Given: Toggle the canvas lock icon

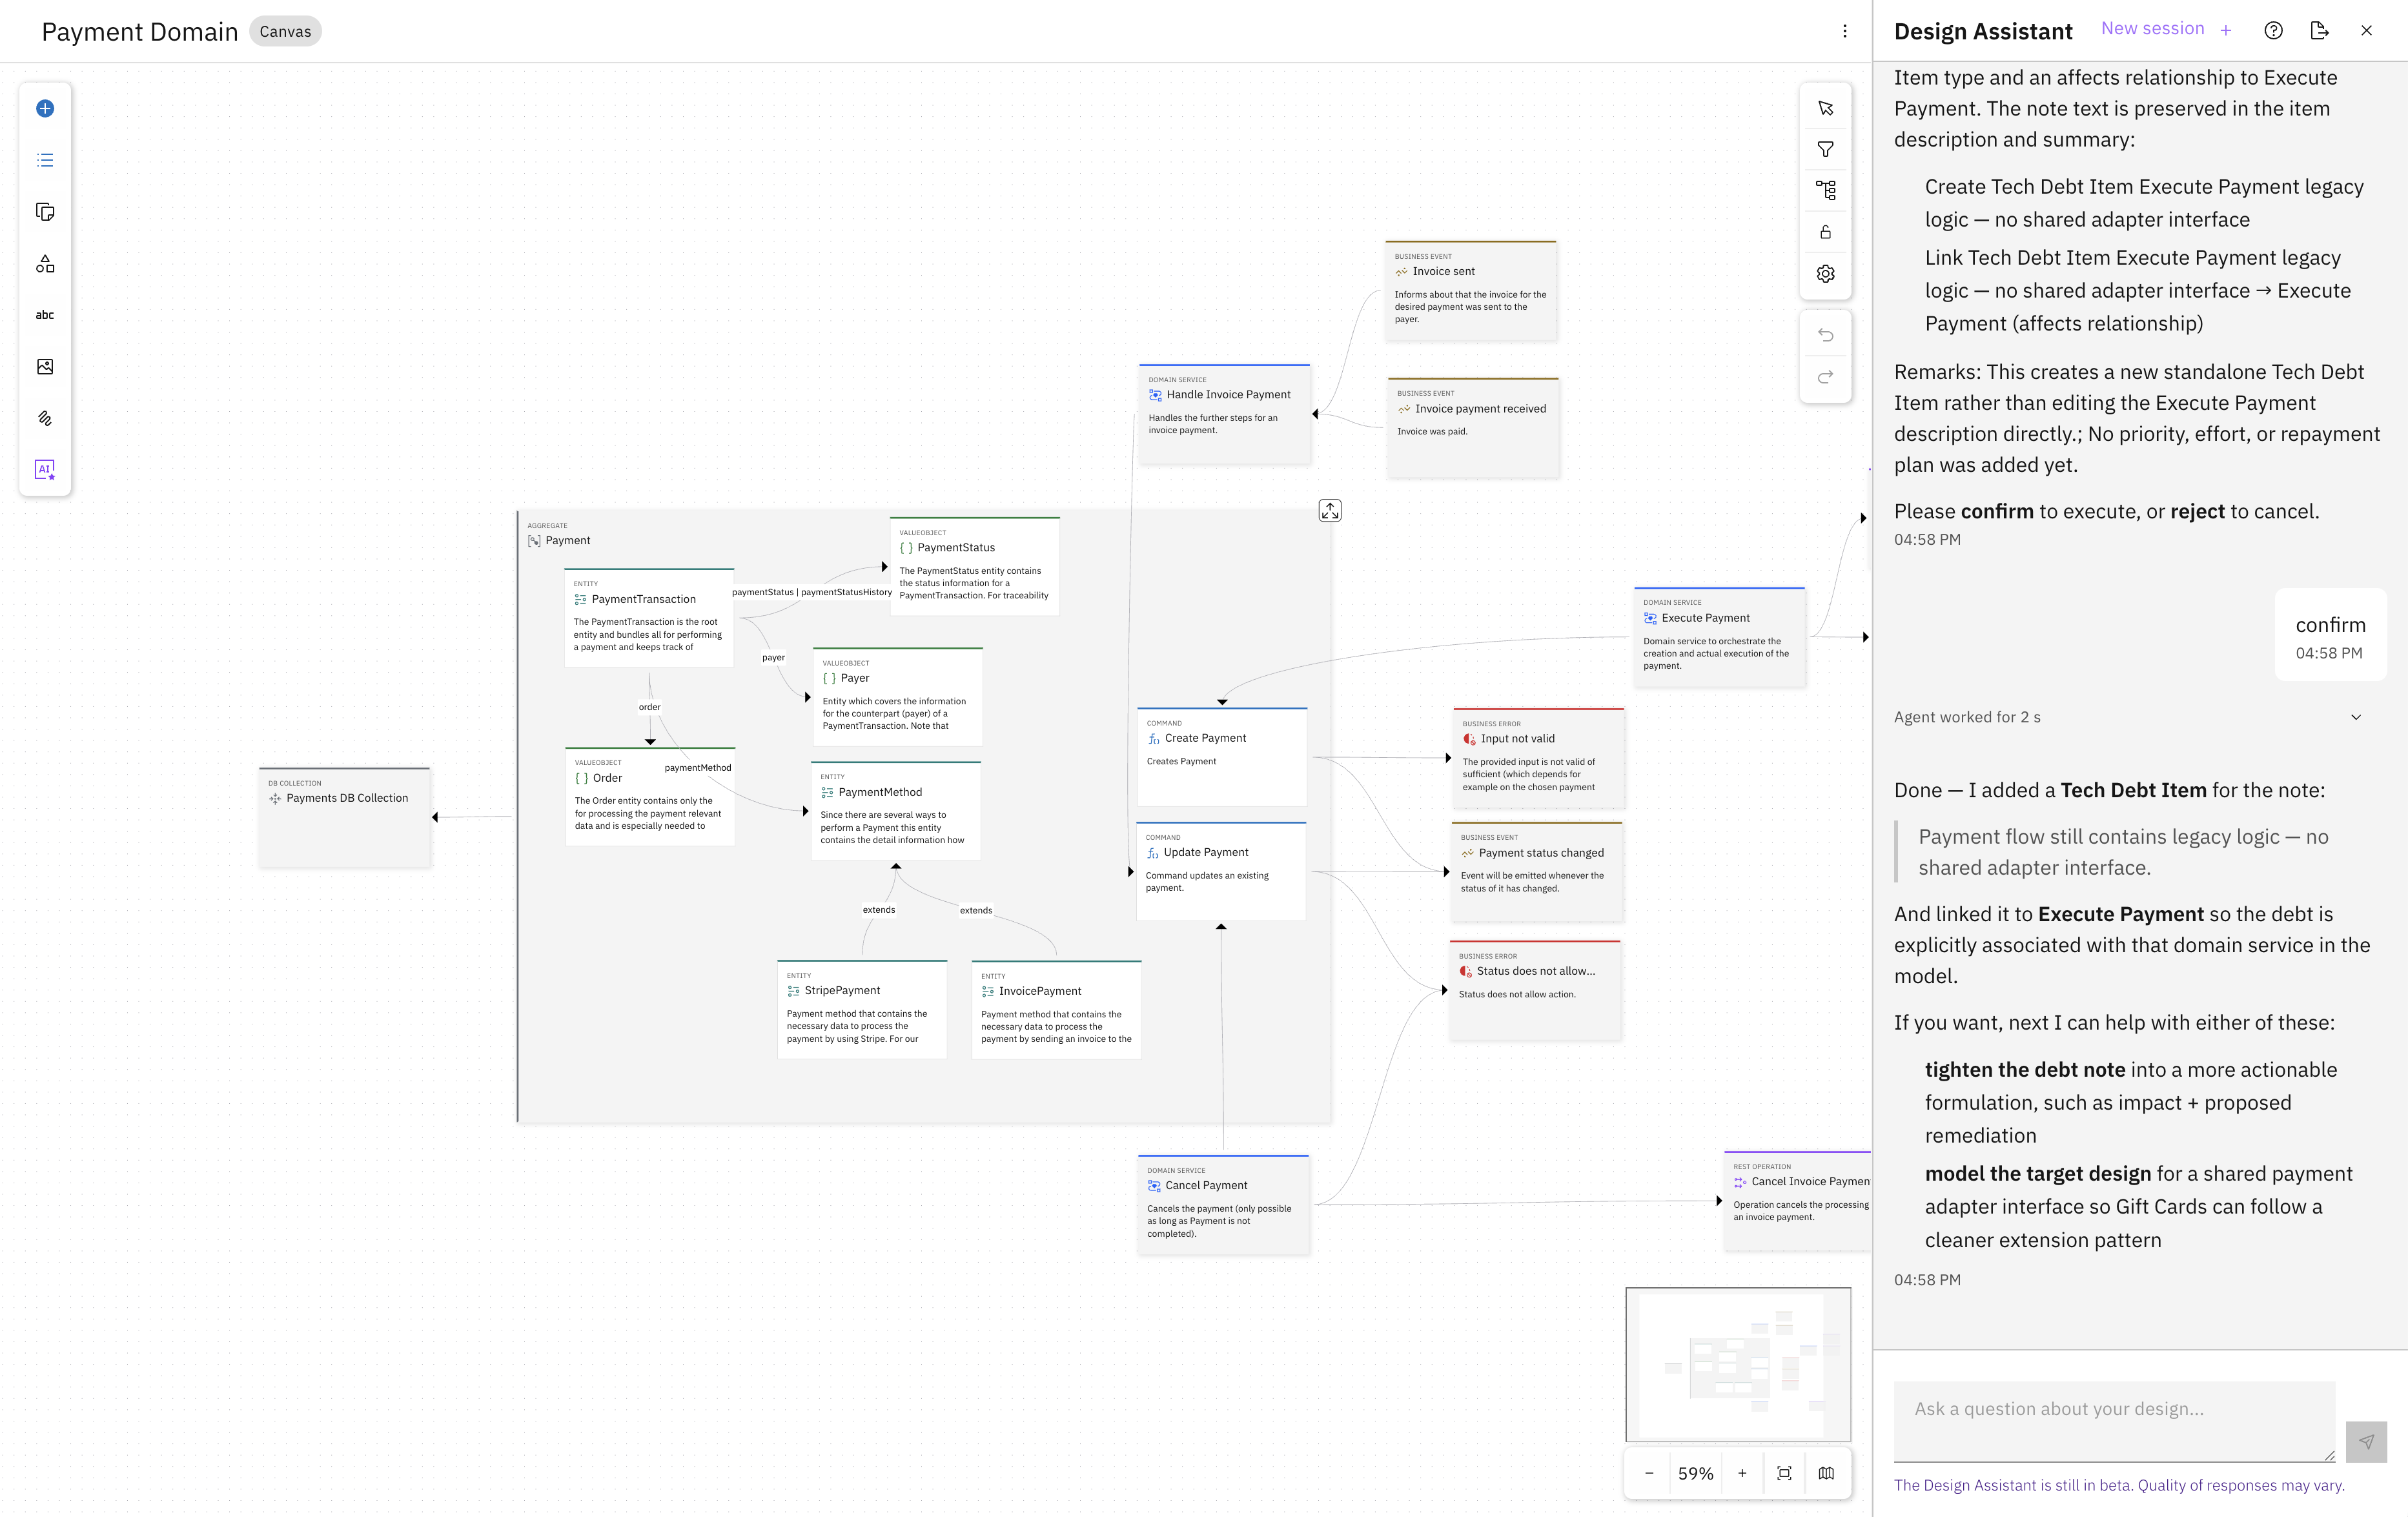Looking at the screenshot, I should point(1825,232).
